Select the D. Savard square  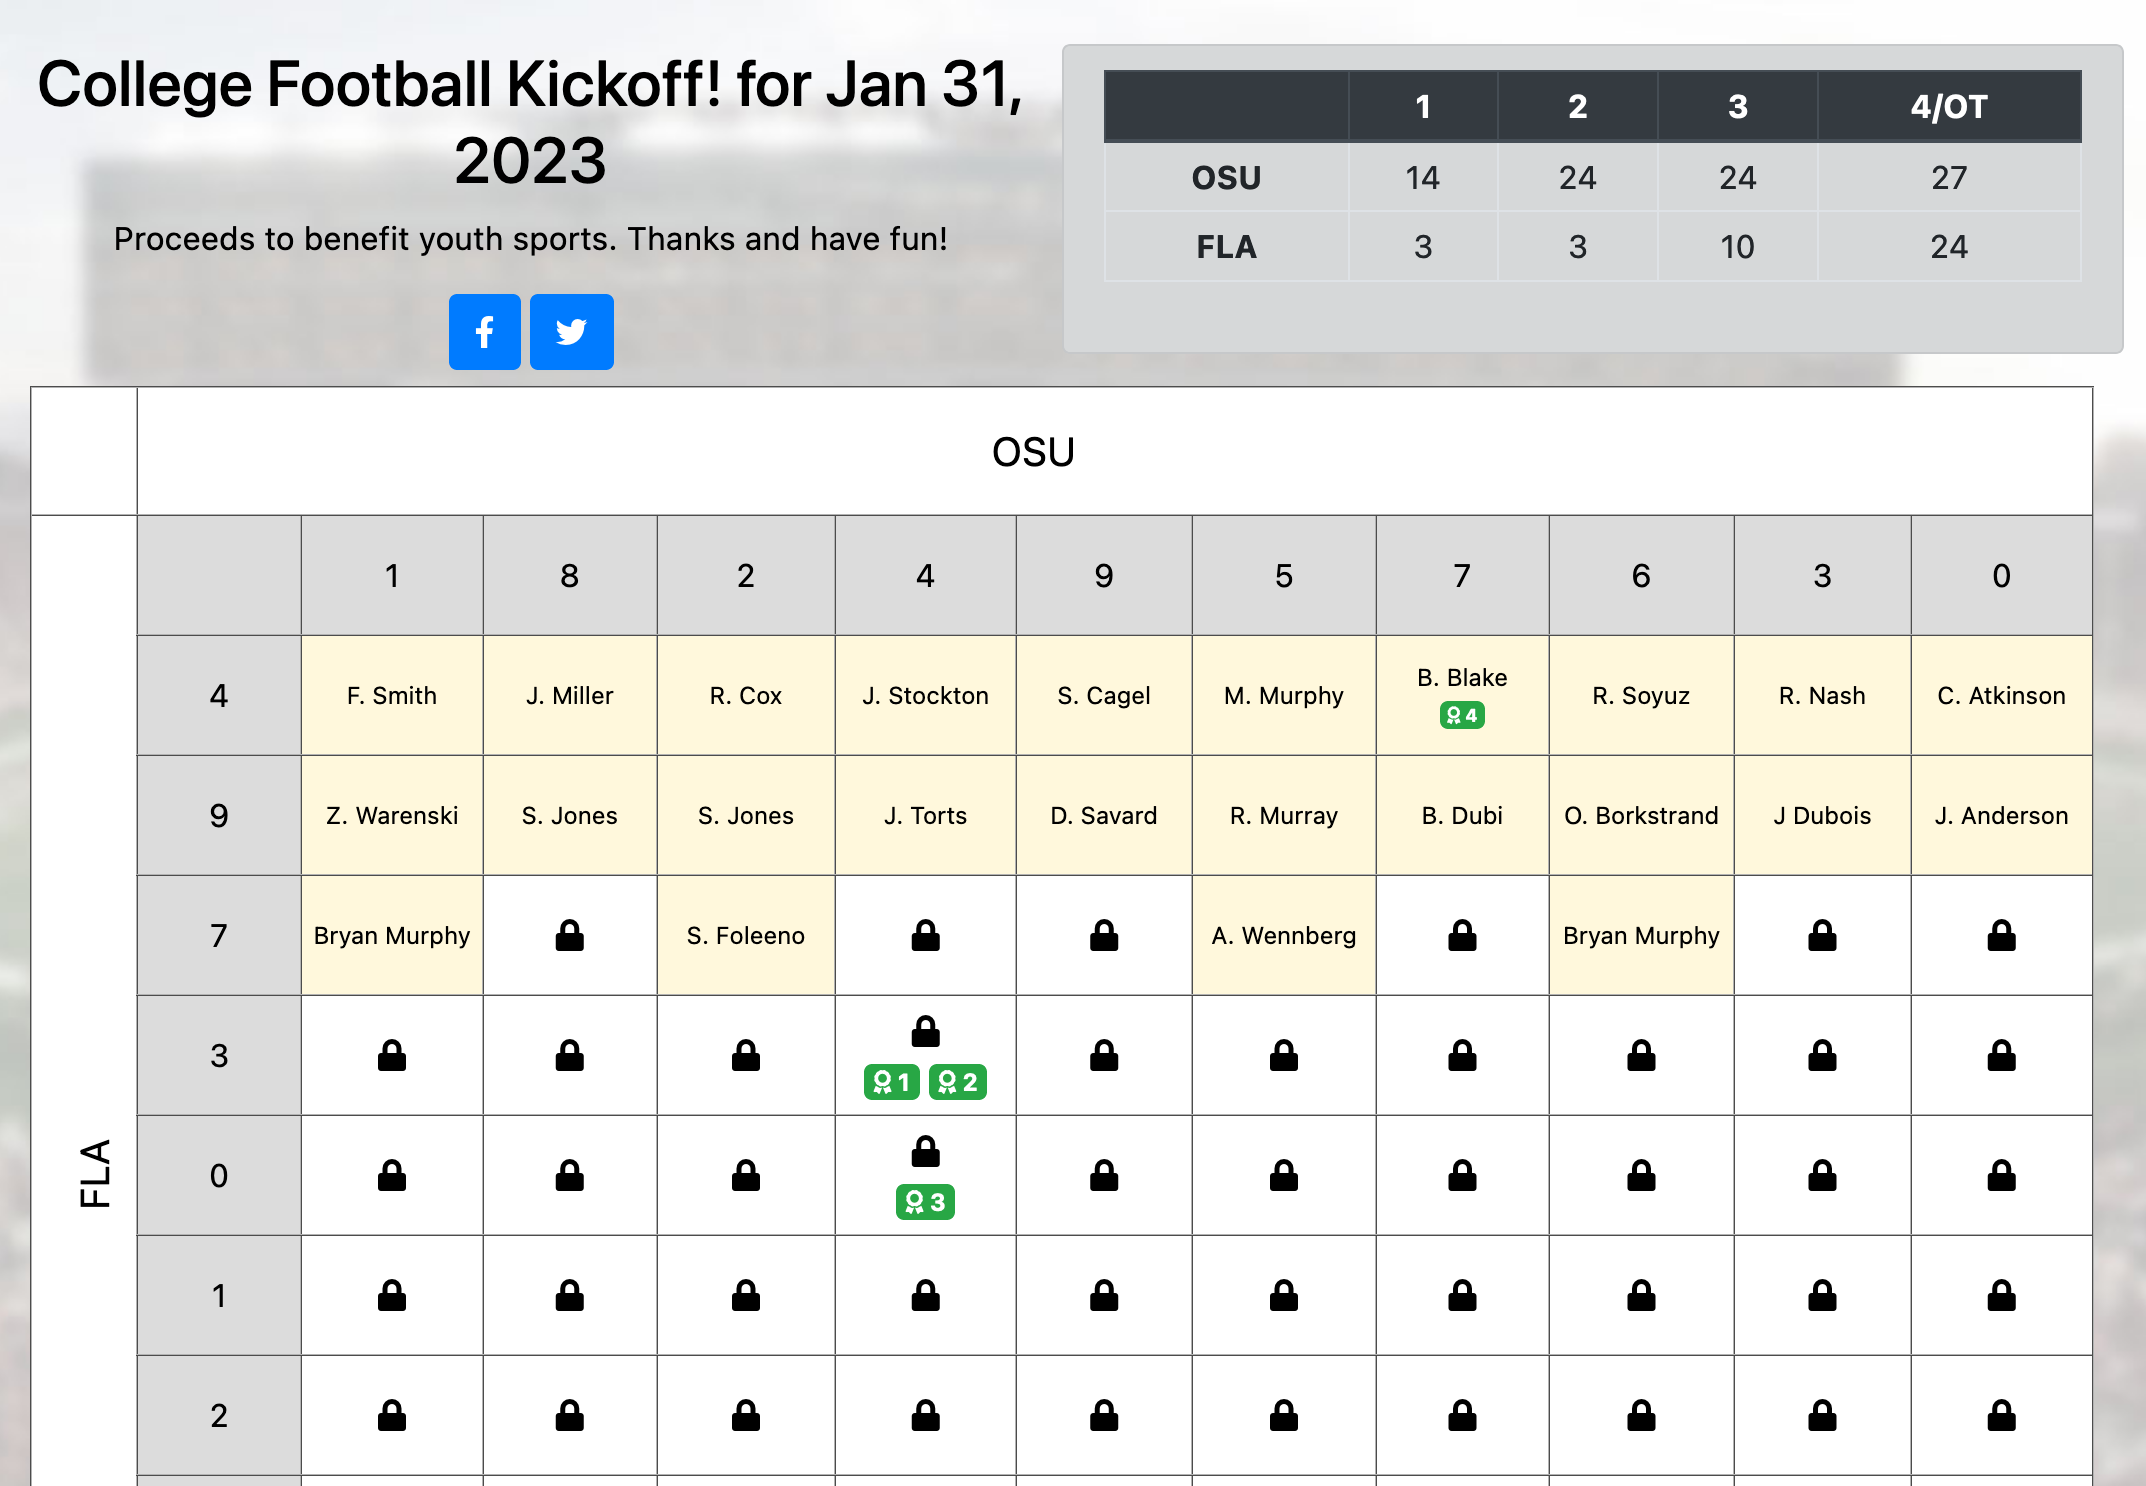pos(1104,816)
